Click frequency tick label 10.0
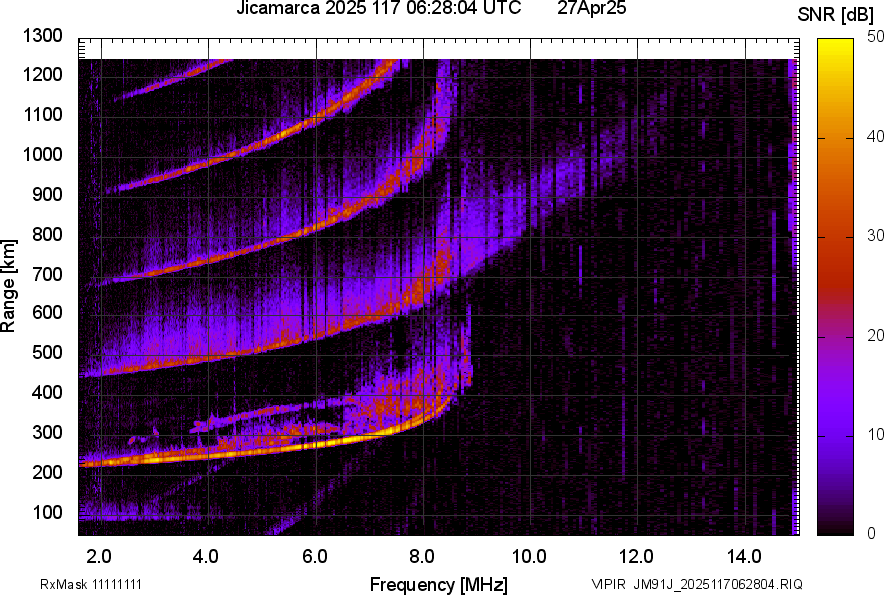The image size is (884, 595). coord(529,557)
